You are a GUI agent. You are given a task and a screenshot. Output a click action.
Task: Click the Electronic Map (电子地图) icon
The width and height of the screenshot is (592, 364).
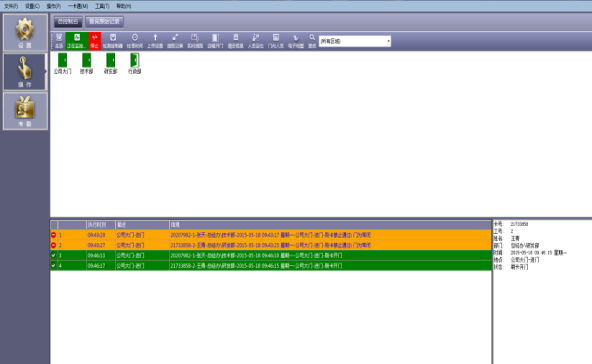pyautogui.click(x=296, y=41)
